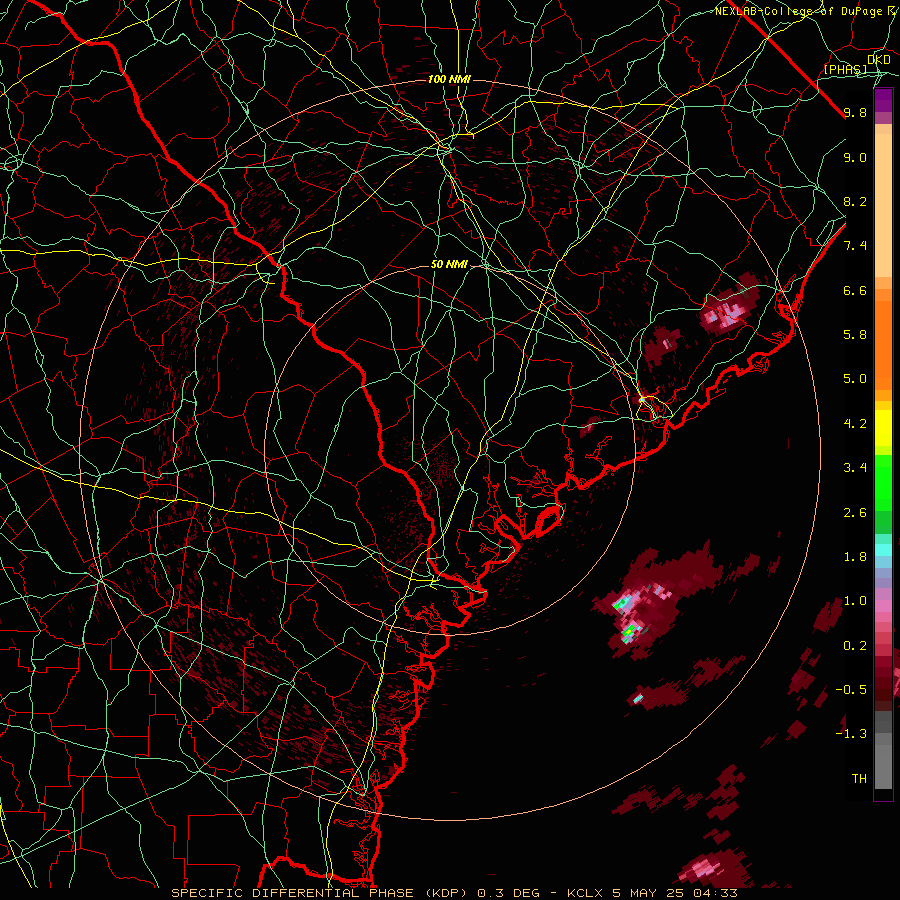Pick the bright yellow legend color band

tap(883, 428)
